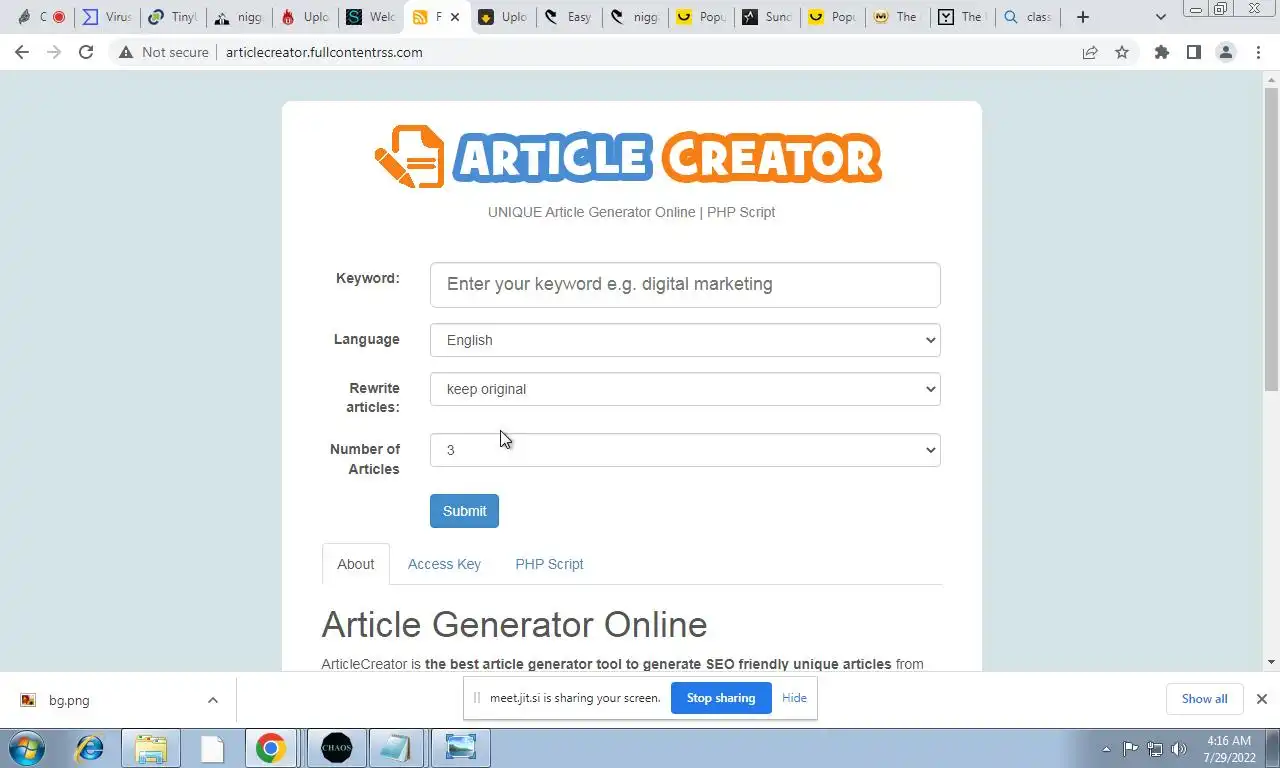Show hidden system tray icons
Viewport: 1280px width, 768px height.
click(1106, 749)
